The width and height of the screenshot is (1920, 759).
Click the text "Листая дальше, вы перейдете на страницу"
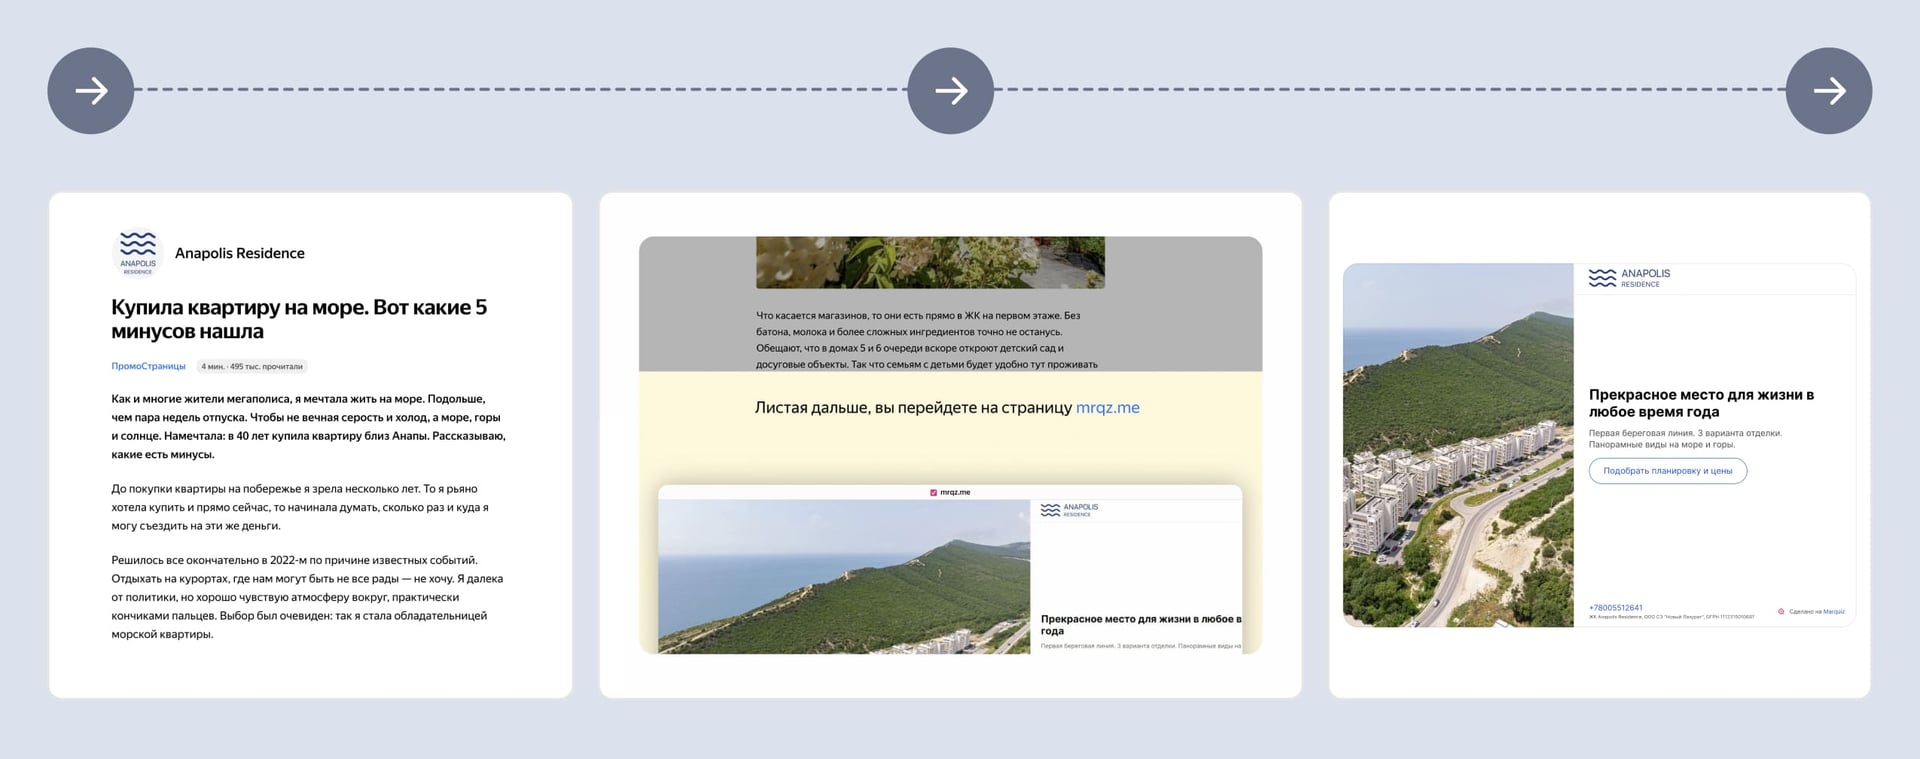(x=913, y=408)
